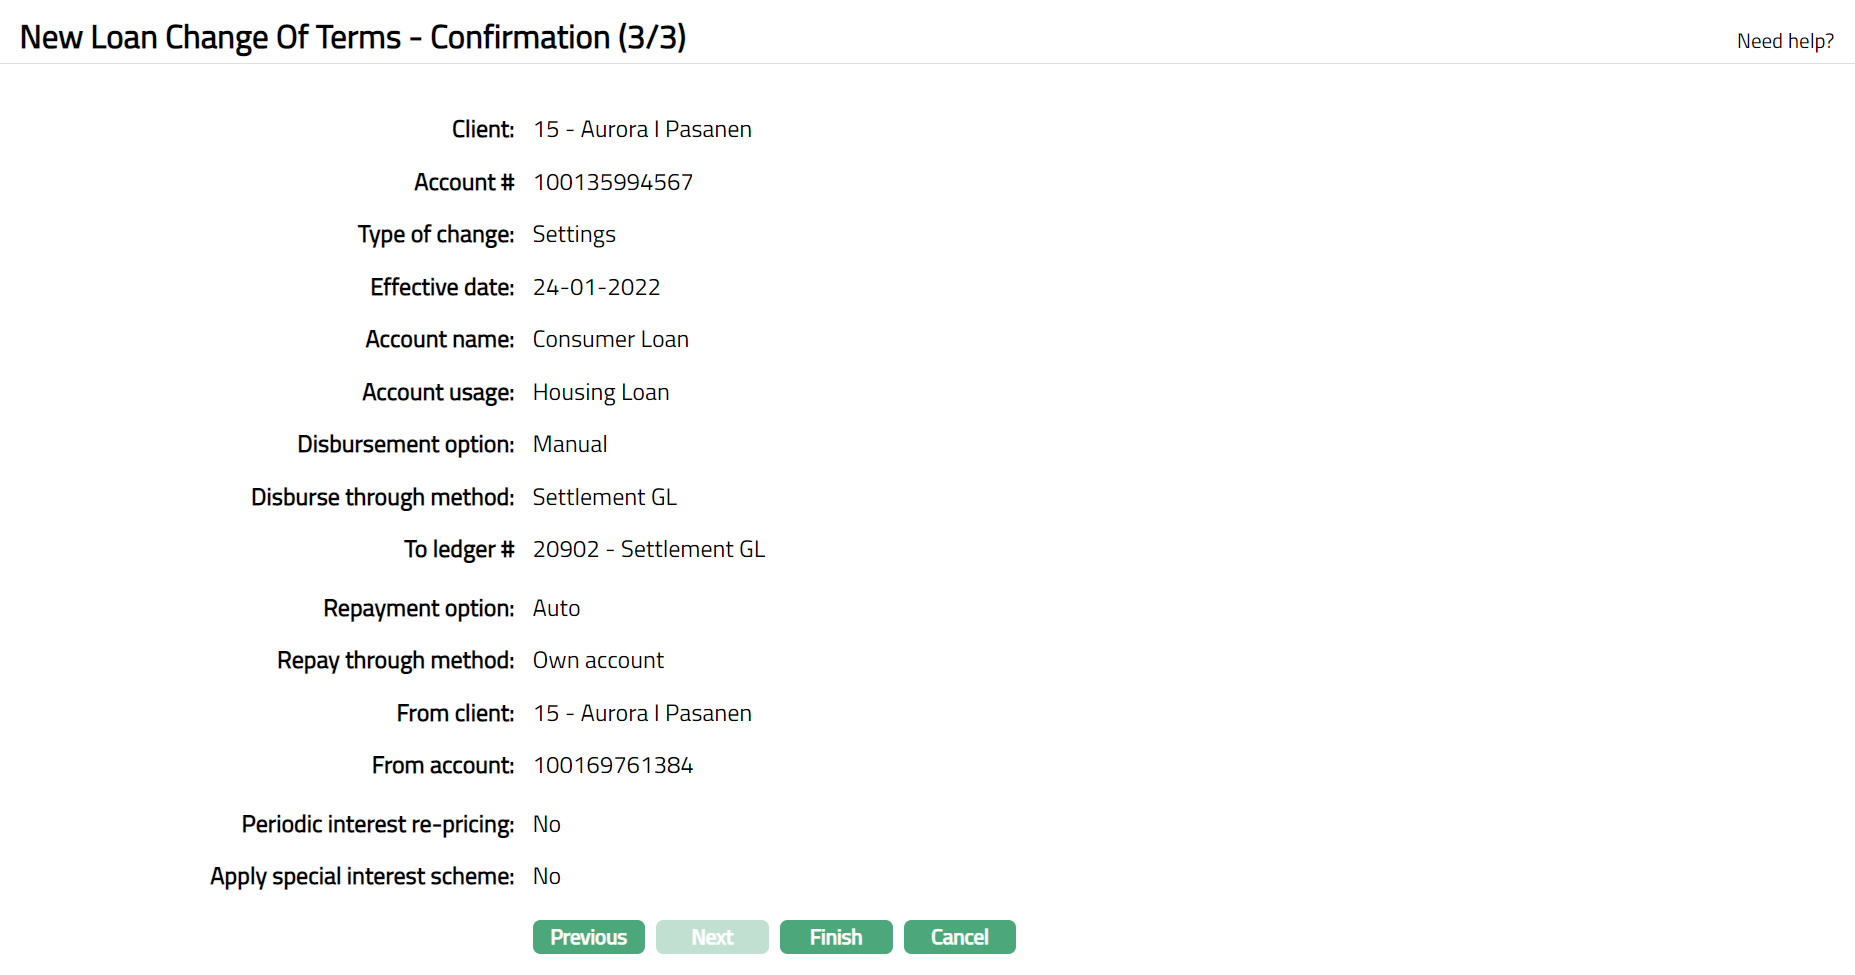This screenshot has height=975, width=1855.
Task: Click the Consumer Loan account name
Action: (610, 339)
